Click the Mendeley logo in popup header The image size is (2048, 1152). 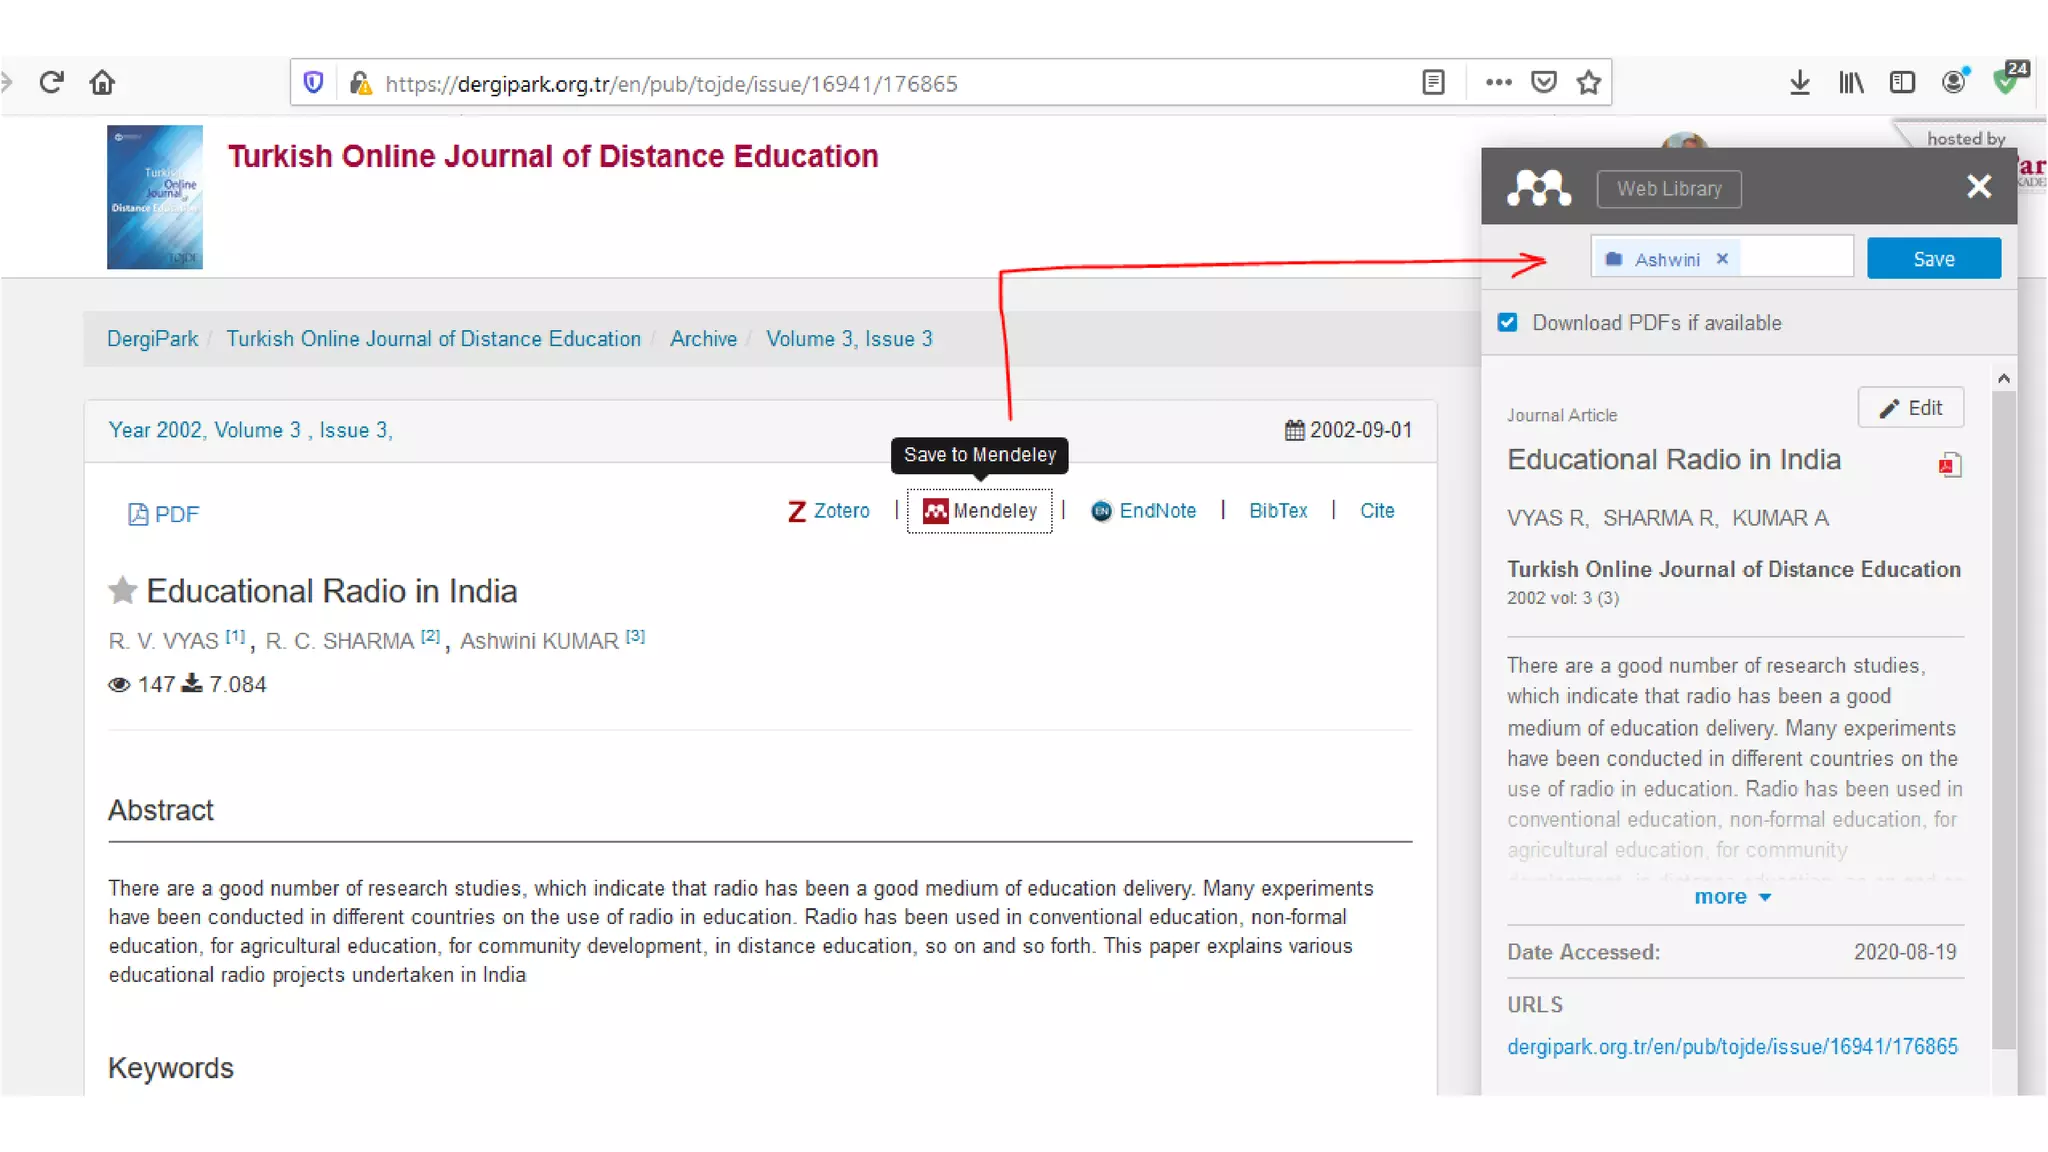pyautogui.click(x=1538, y=187)
